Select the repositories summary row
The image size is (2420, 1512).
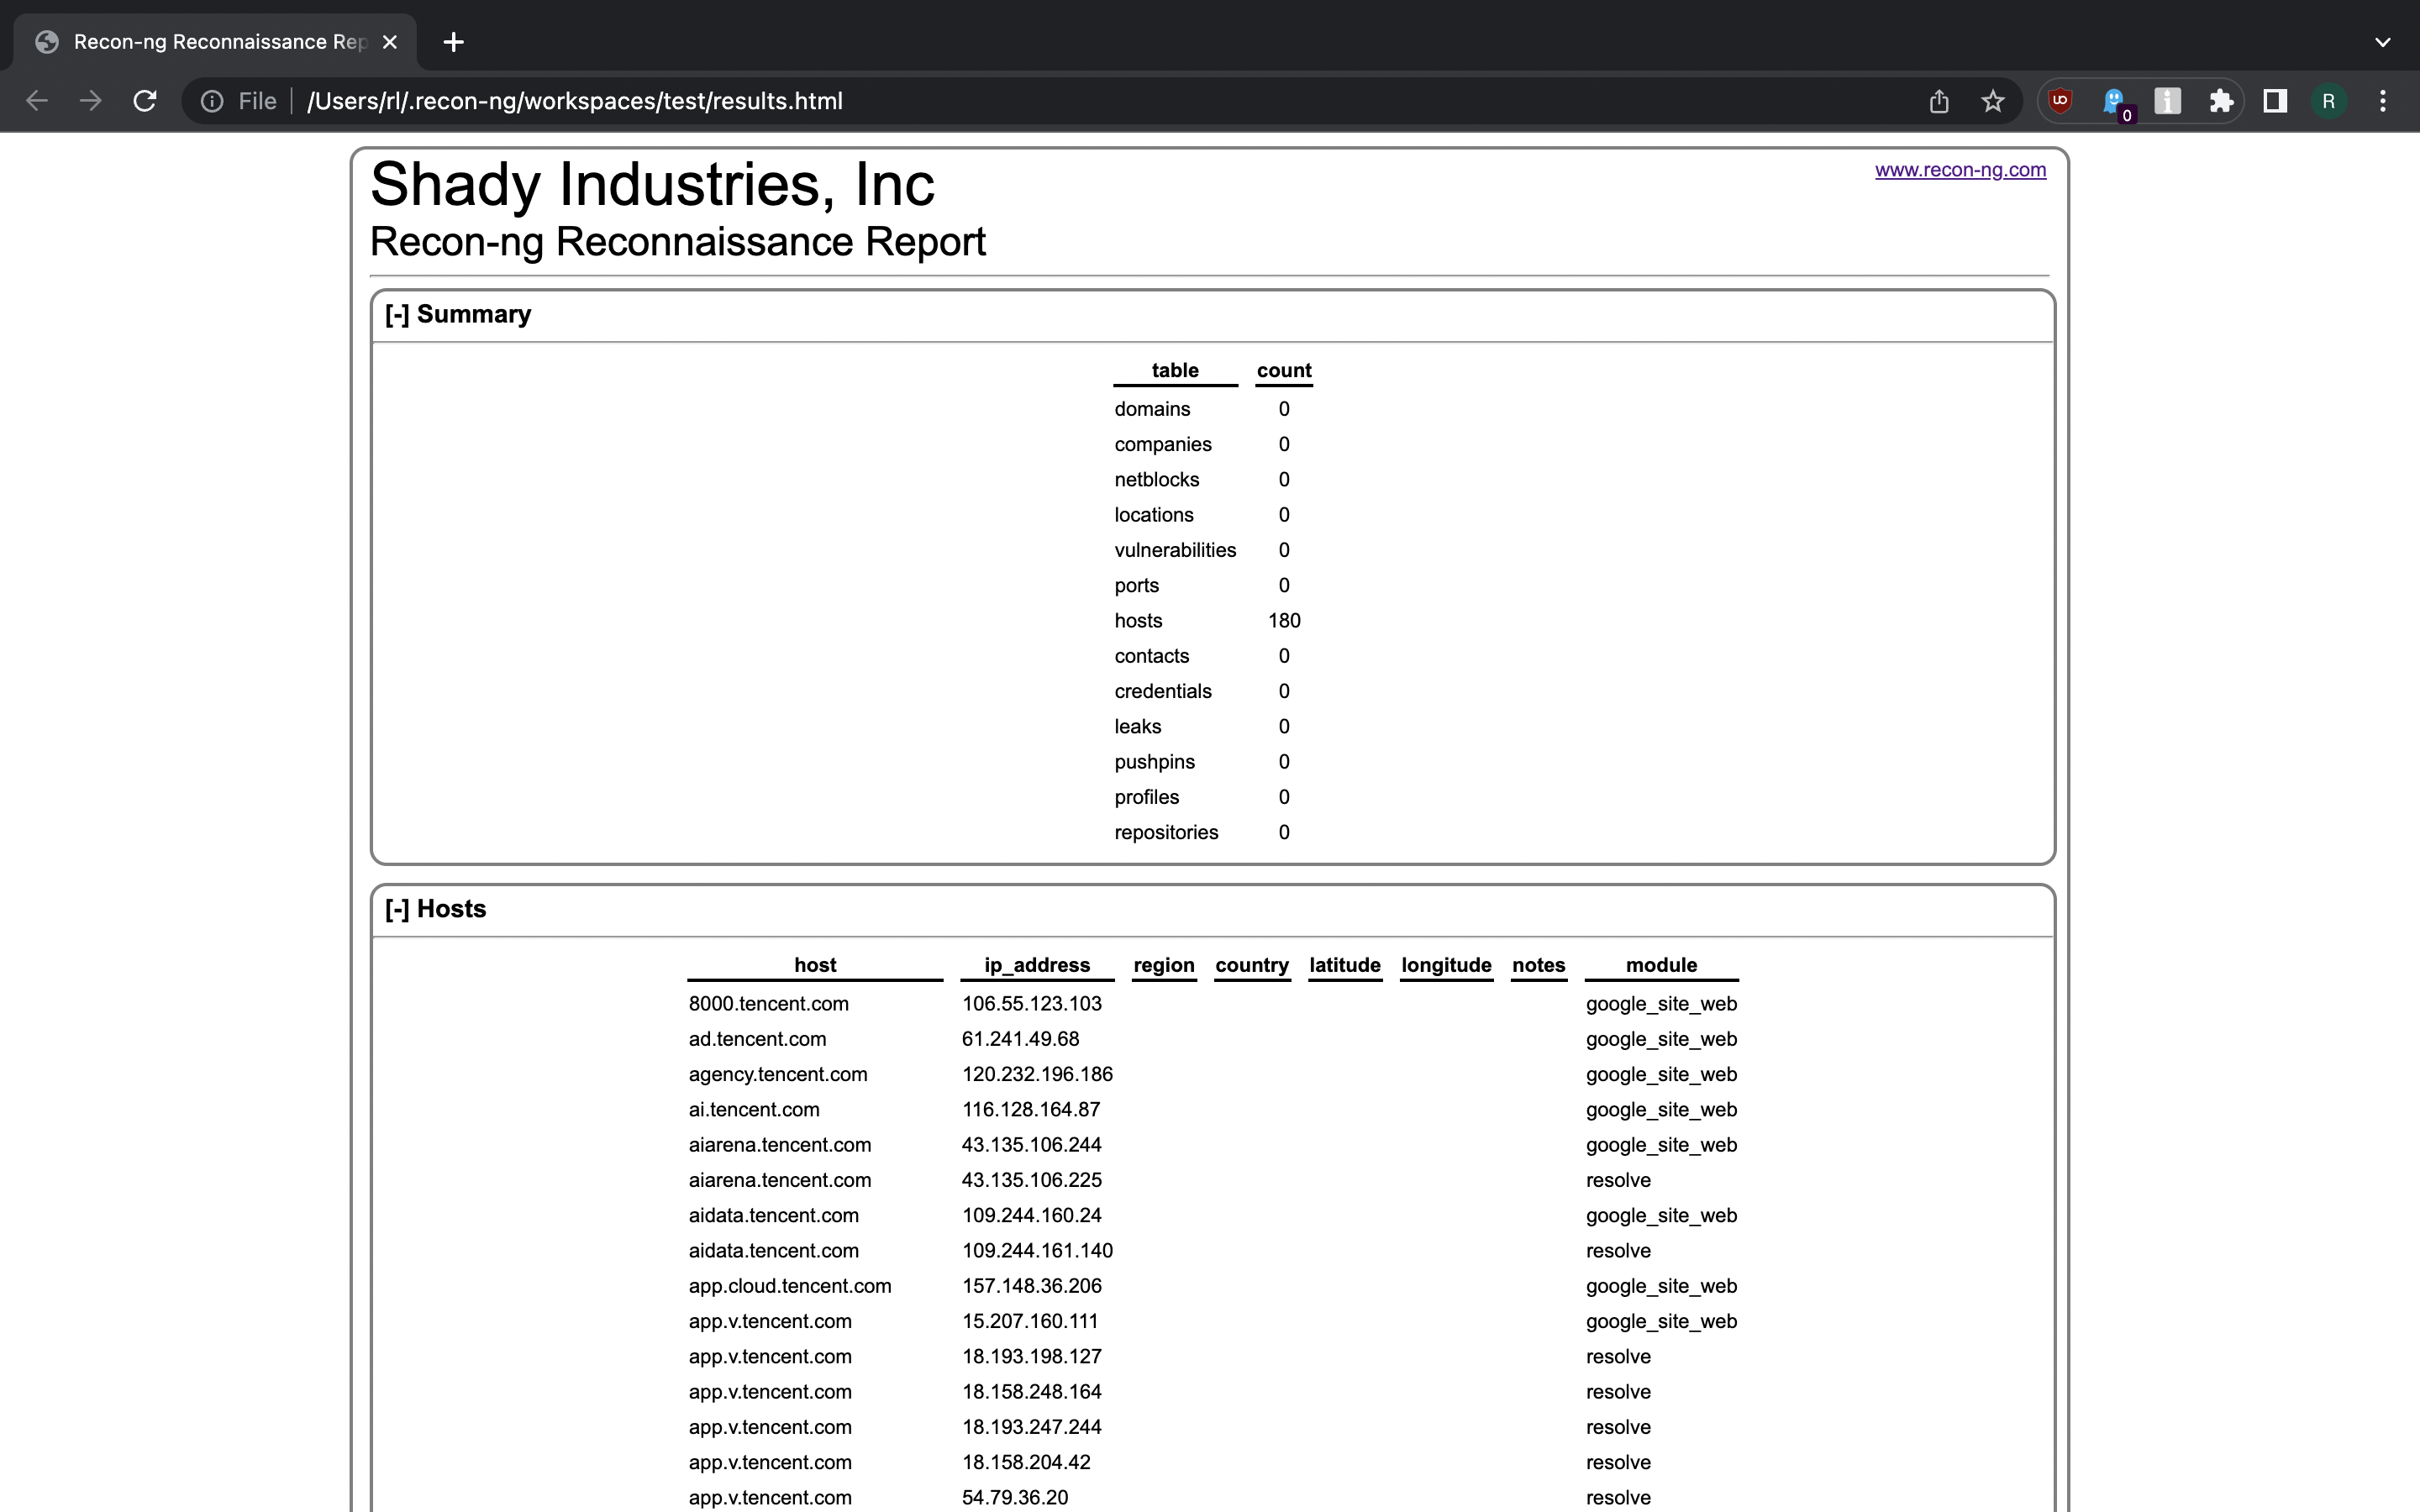[1213, 832]
